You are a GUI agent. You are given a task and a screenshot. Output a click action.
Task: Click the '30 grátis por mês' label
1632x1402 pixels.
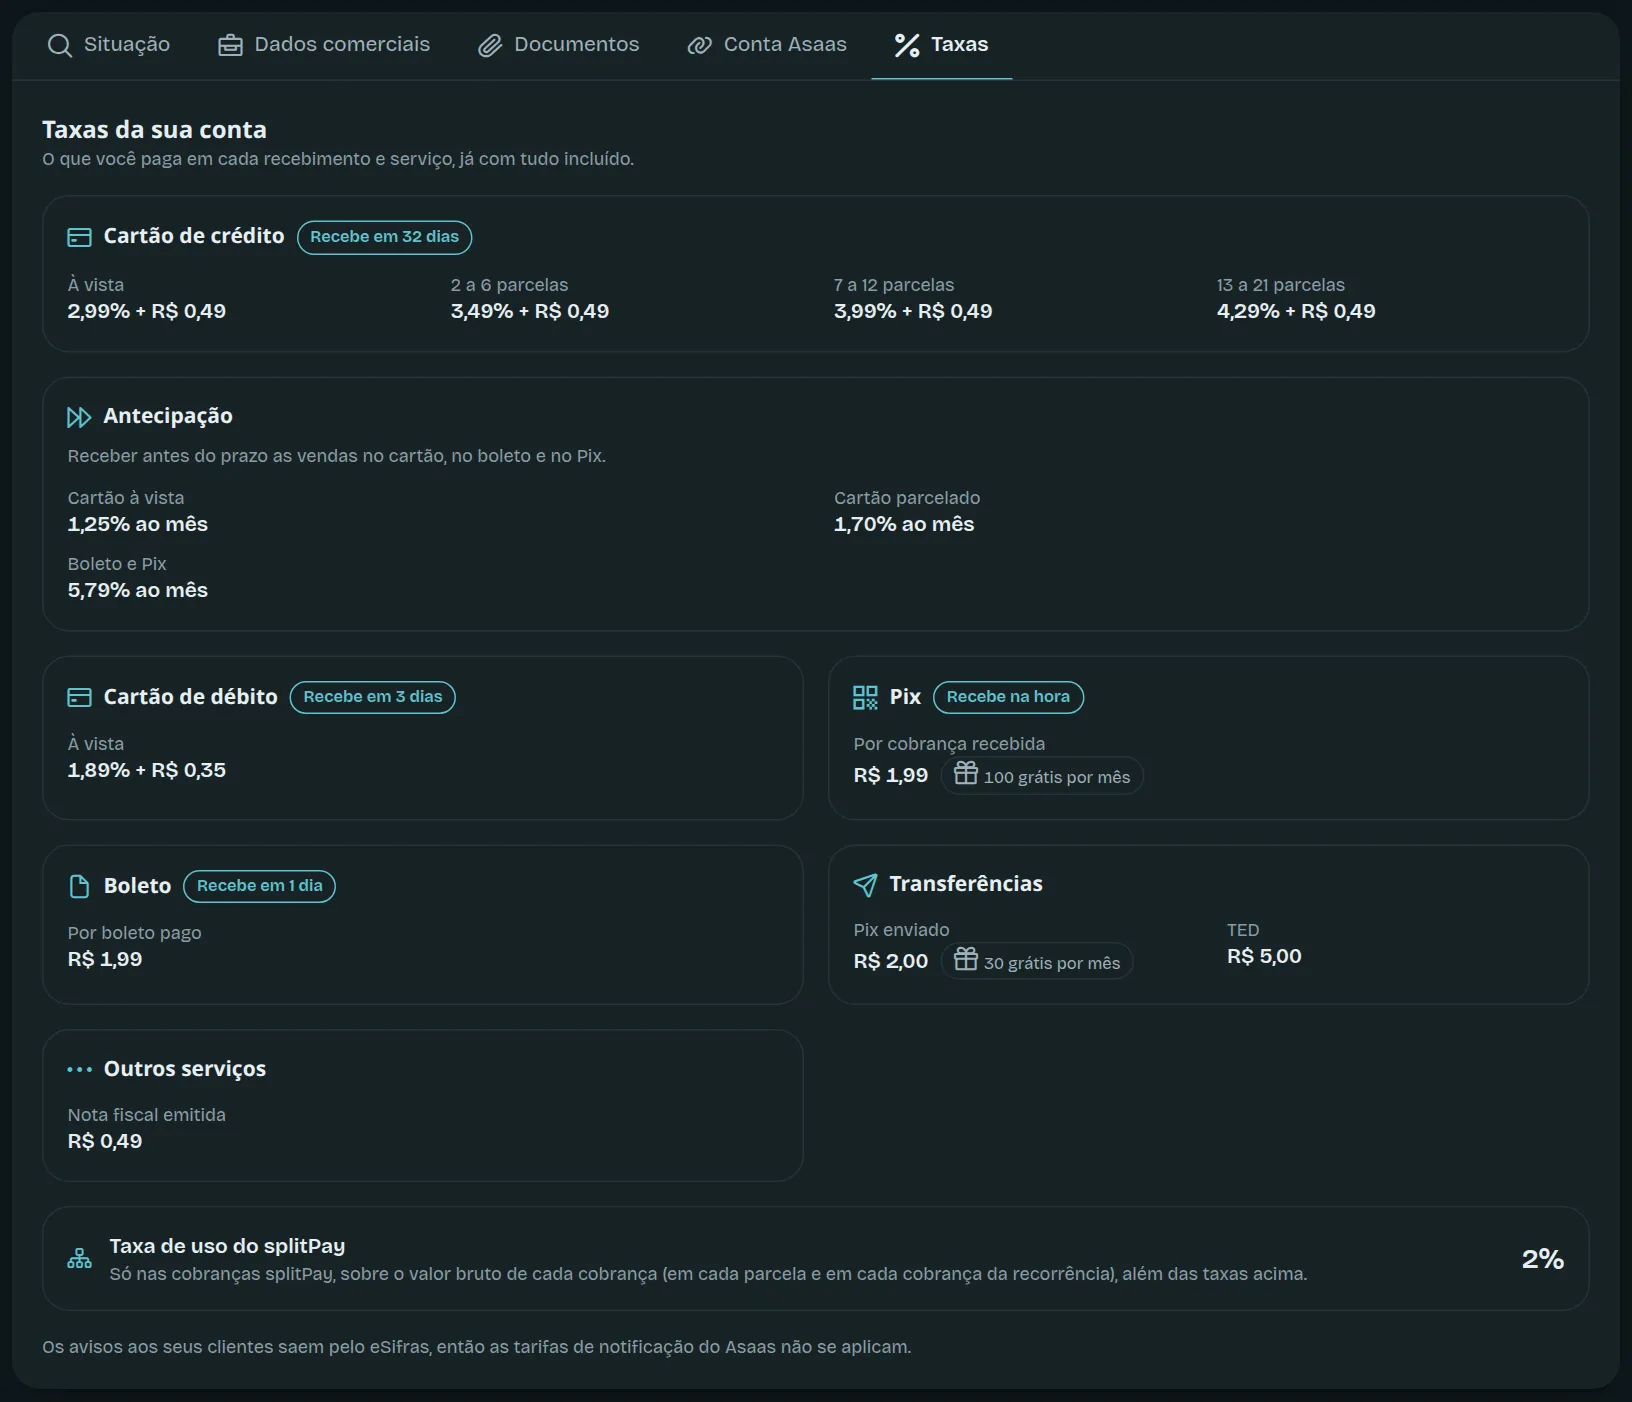pos(1052,963)
